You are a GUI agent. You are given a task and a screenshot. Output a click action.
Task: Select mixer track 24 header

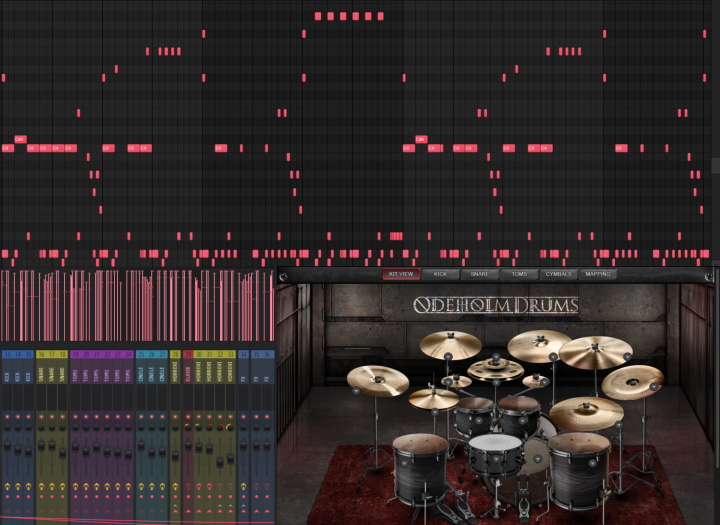click(128, 354)
